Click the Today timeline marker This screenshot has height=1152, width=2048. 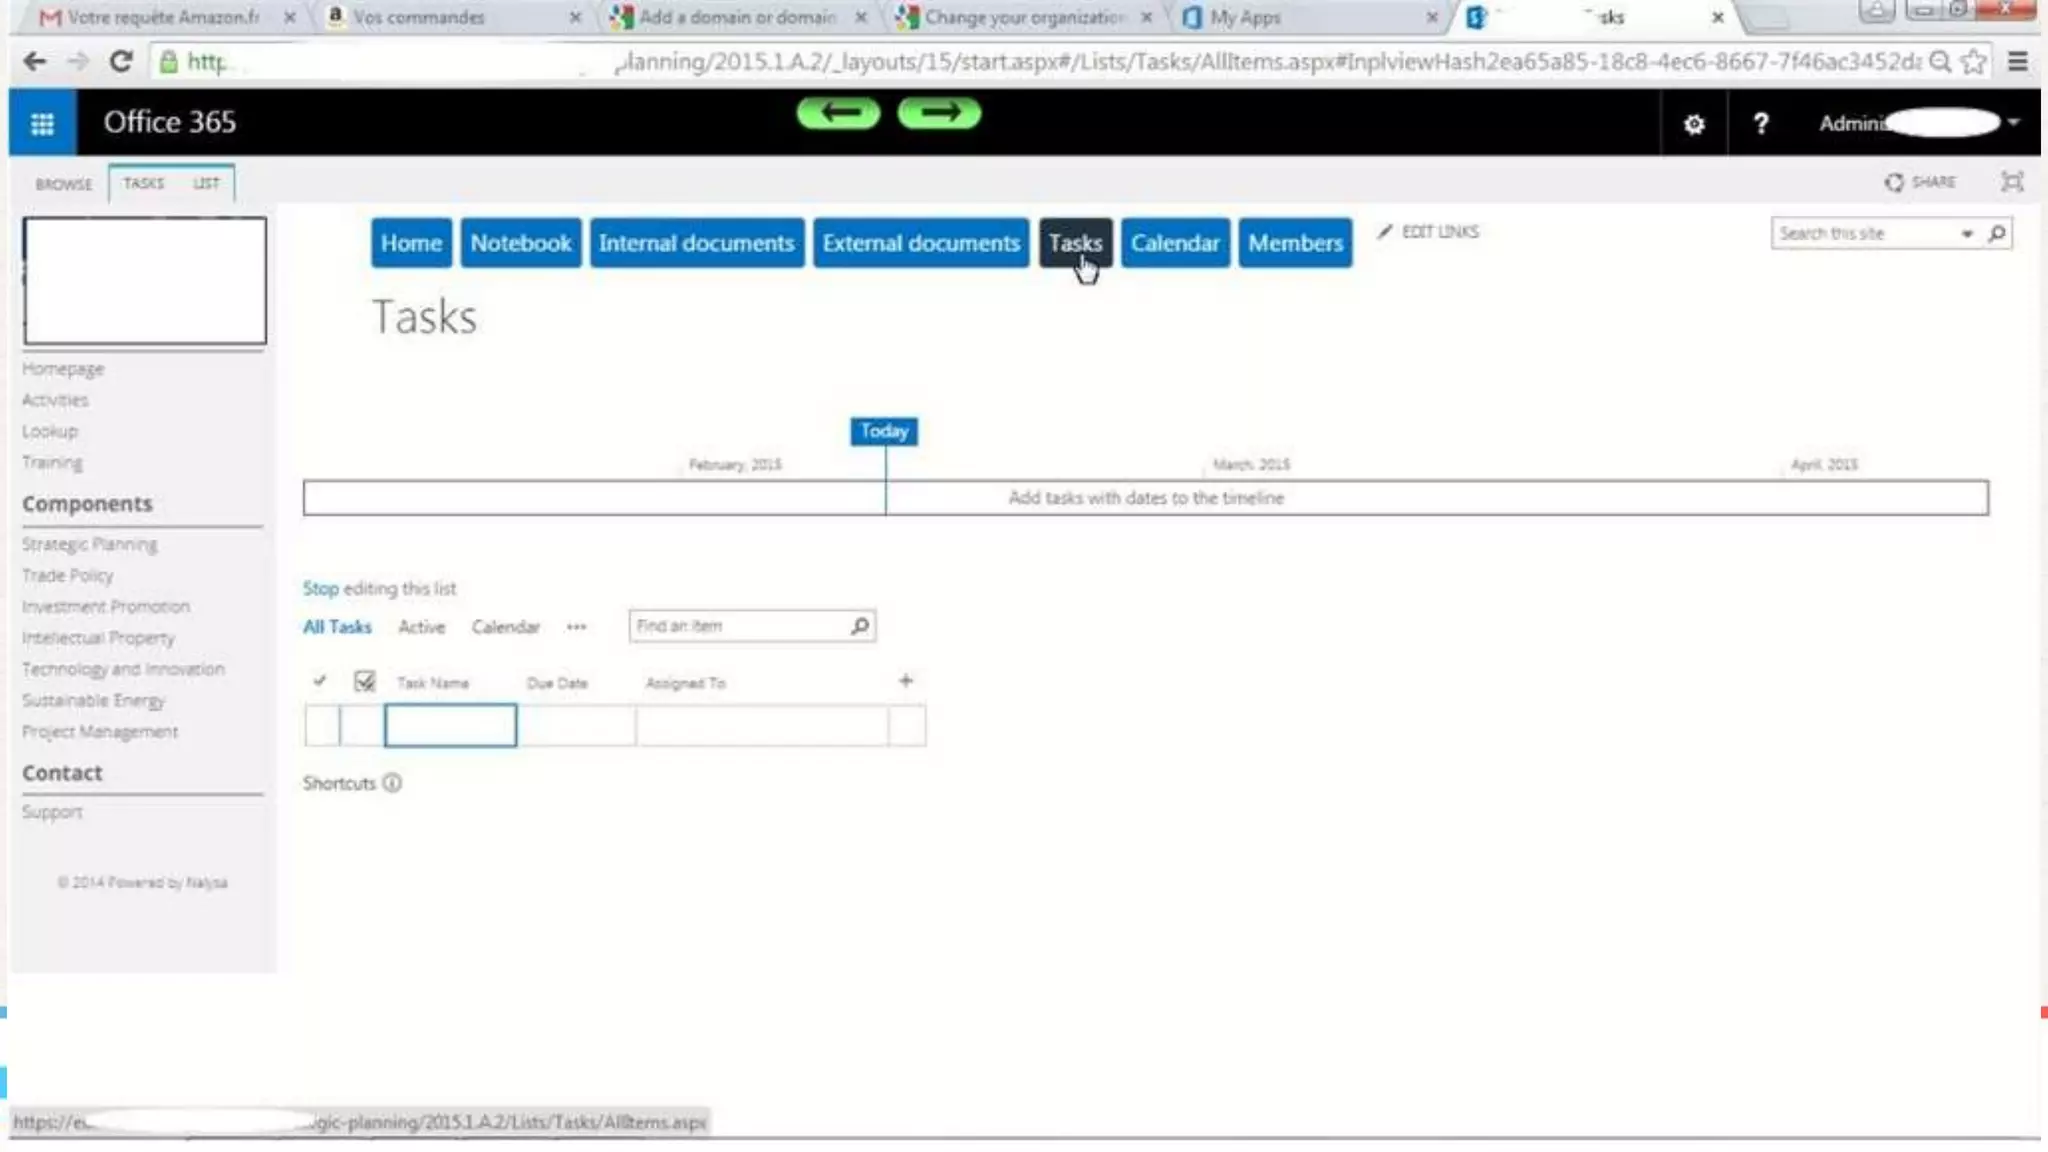click(883, 431)
